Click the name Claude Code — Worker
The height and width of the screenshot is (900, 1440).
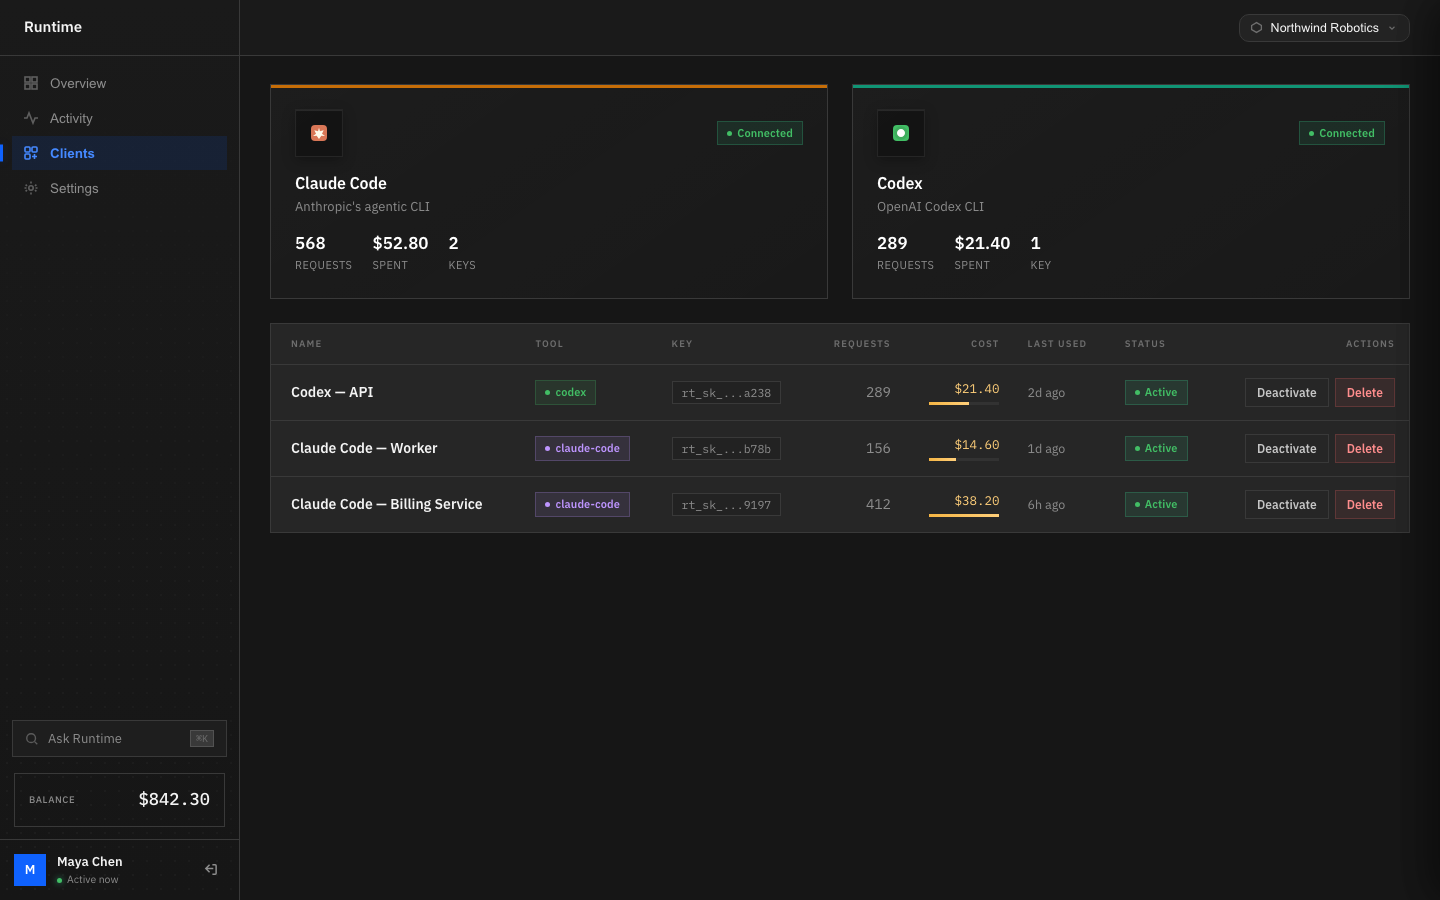(364, 449)
